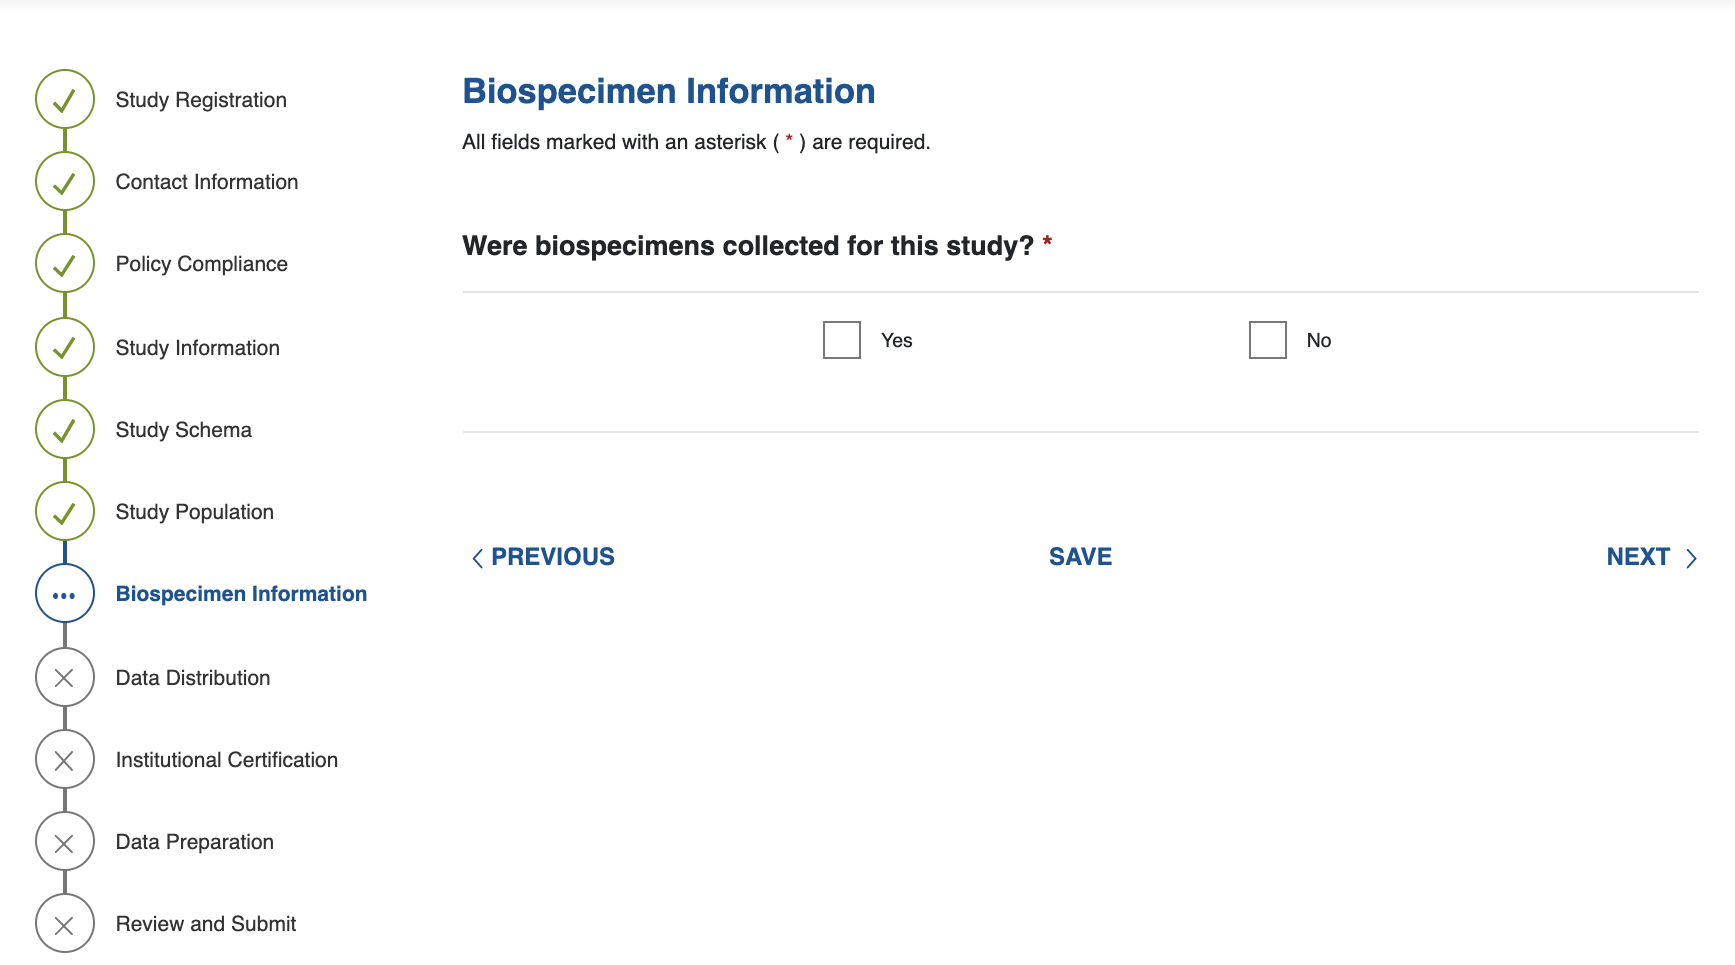This screenshot has height=965, width=1735.
Task: Click the left chevron beside PREVIOUS
Action: click(x=477, y=558)
